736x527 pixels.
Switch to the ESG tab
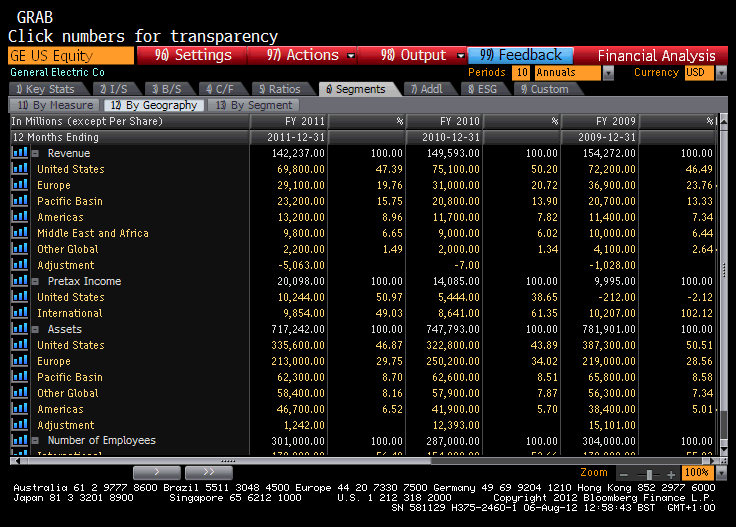(x=484, y=89)
